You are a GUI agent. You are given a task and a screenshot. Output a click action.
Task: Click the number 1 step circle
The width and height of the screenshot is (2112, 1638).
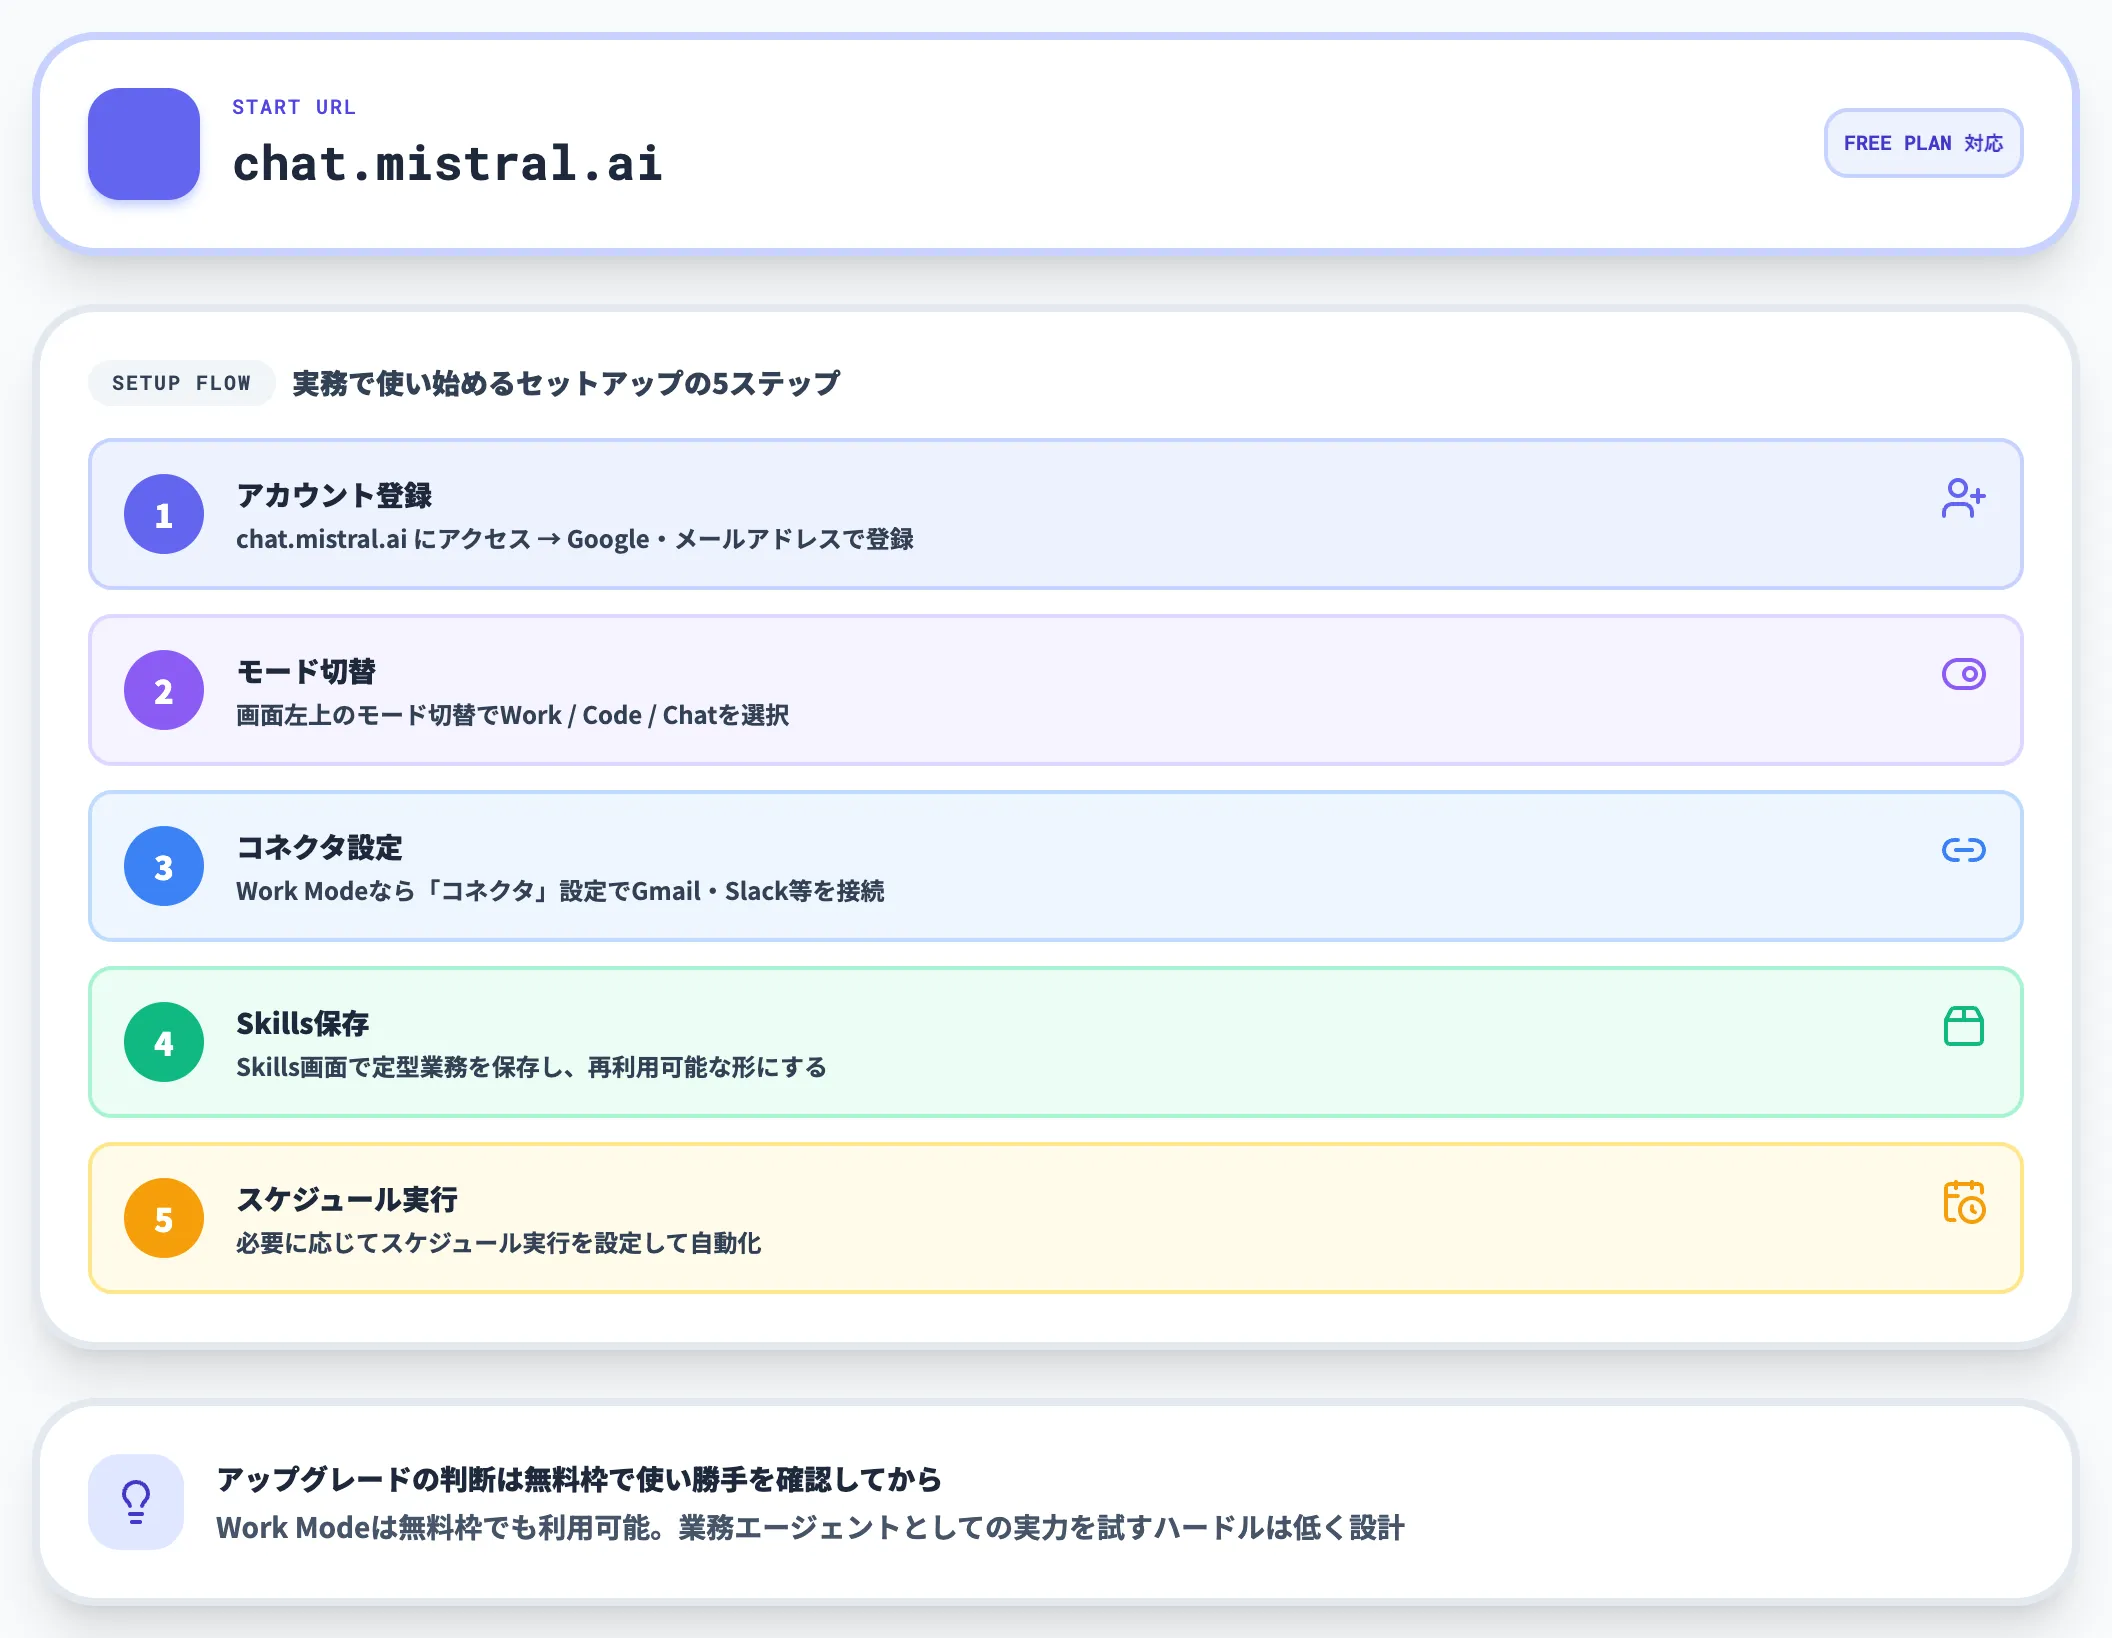(x=164, y=514)
